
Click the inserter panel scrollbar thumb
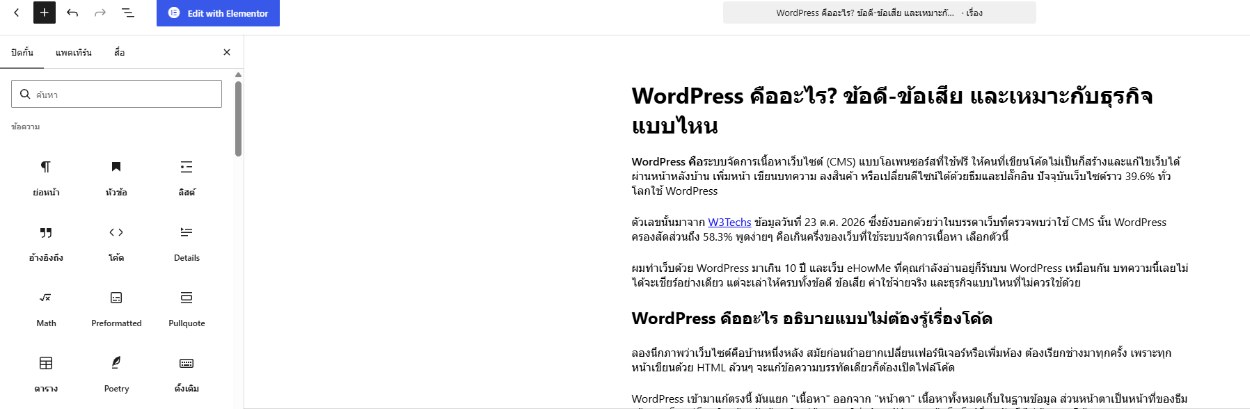[238, 118]
